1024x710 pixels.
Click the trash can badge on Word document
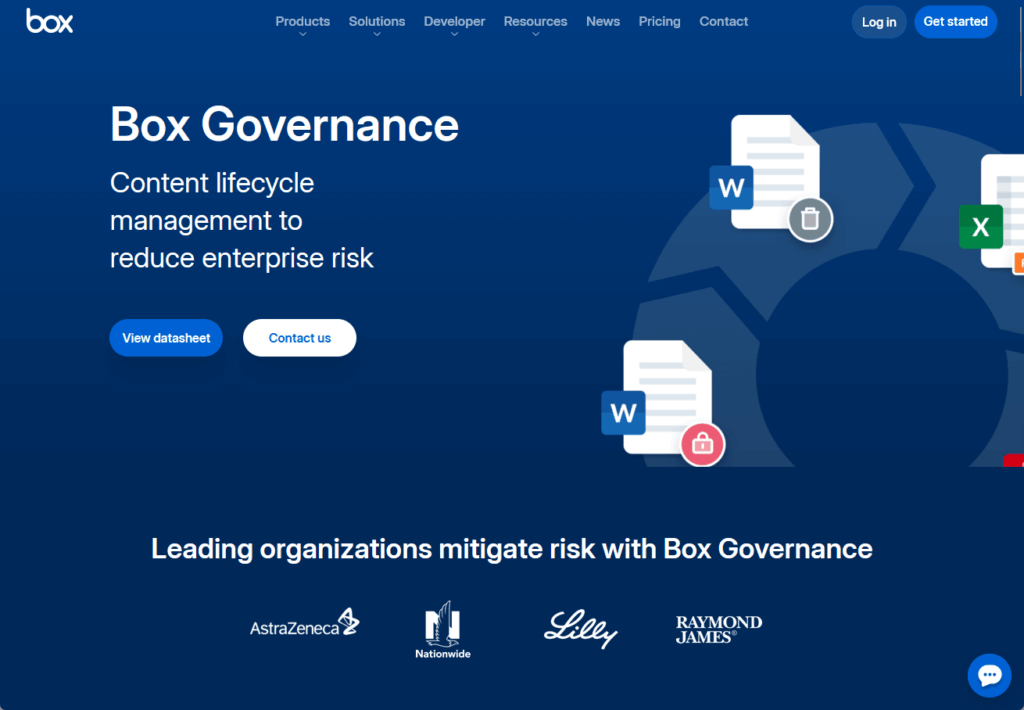(810, 219)
